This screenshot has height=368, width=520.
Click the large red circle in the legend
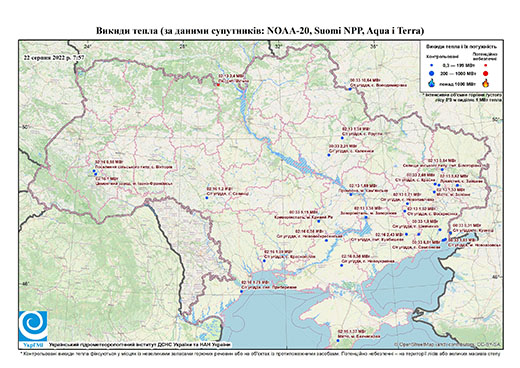[x=486, y=73]
